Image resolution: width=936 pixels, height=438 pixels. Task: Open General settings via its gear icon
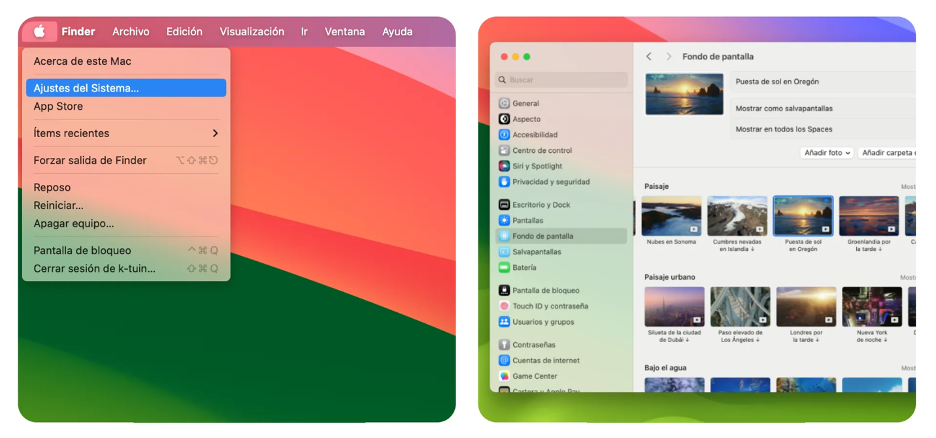504,103
